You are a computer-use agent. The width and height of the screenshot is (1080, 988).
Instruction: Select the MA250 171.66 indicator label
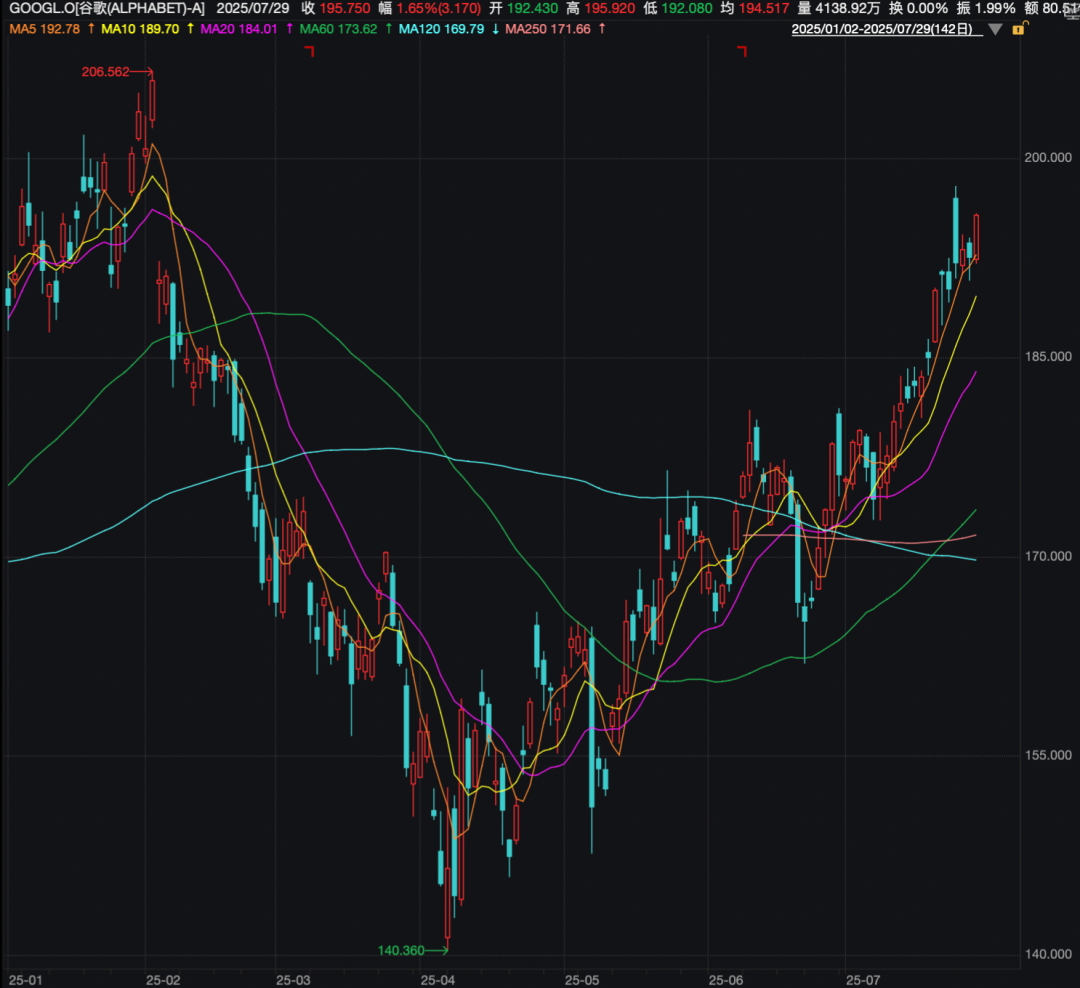(548, 29)
